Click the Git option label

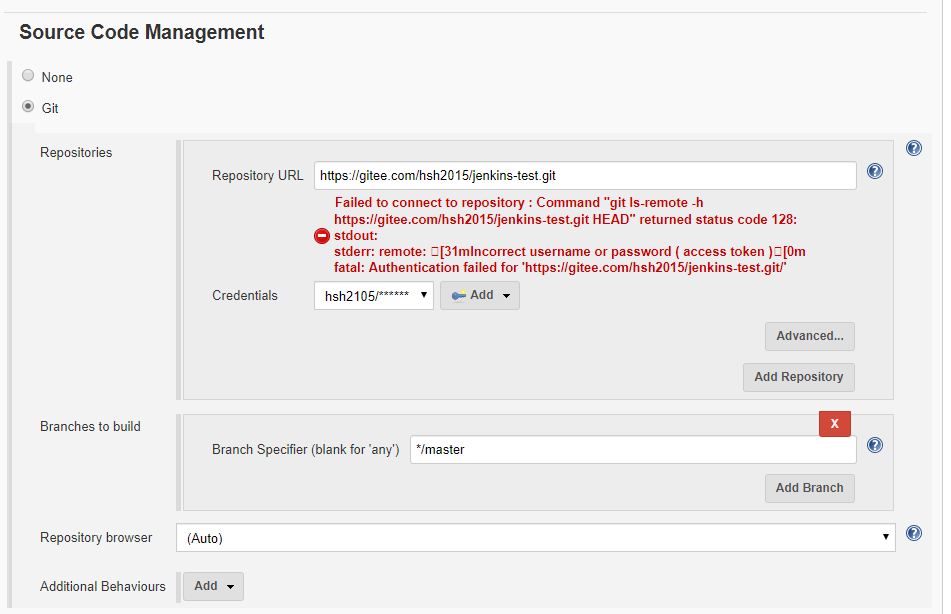[50, 108]
